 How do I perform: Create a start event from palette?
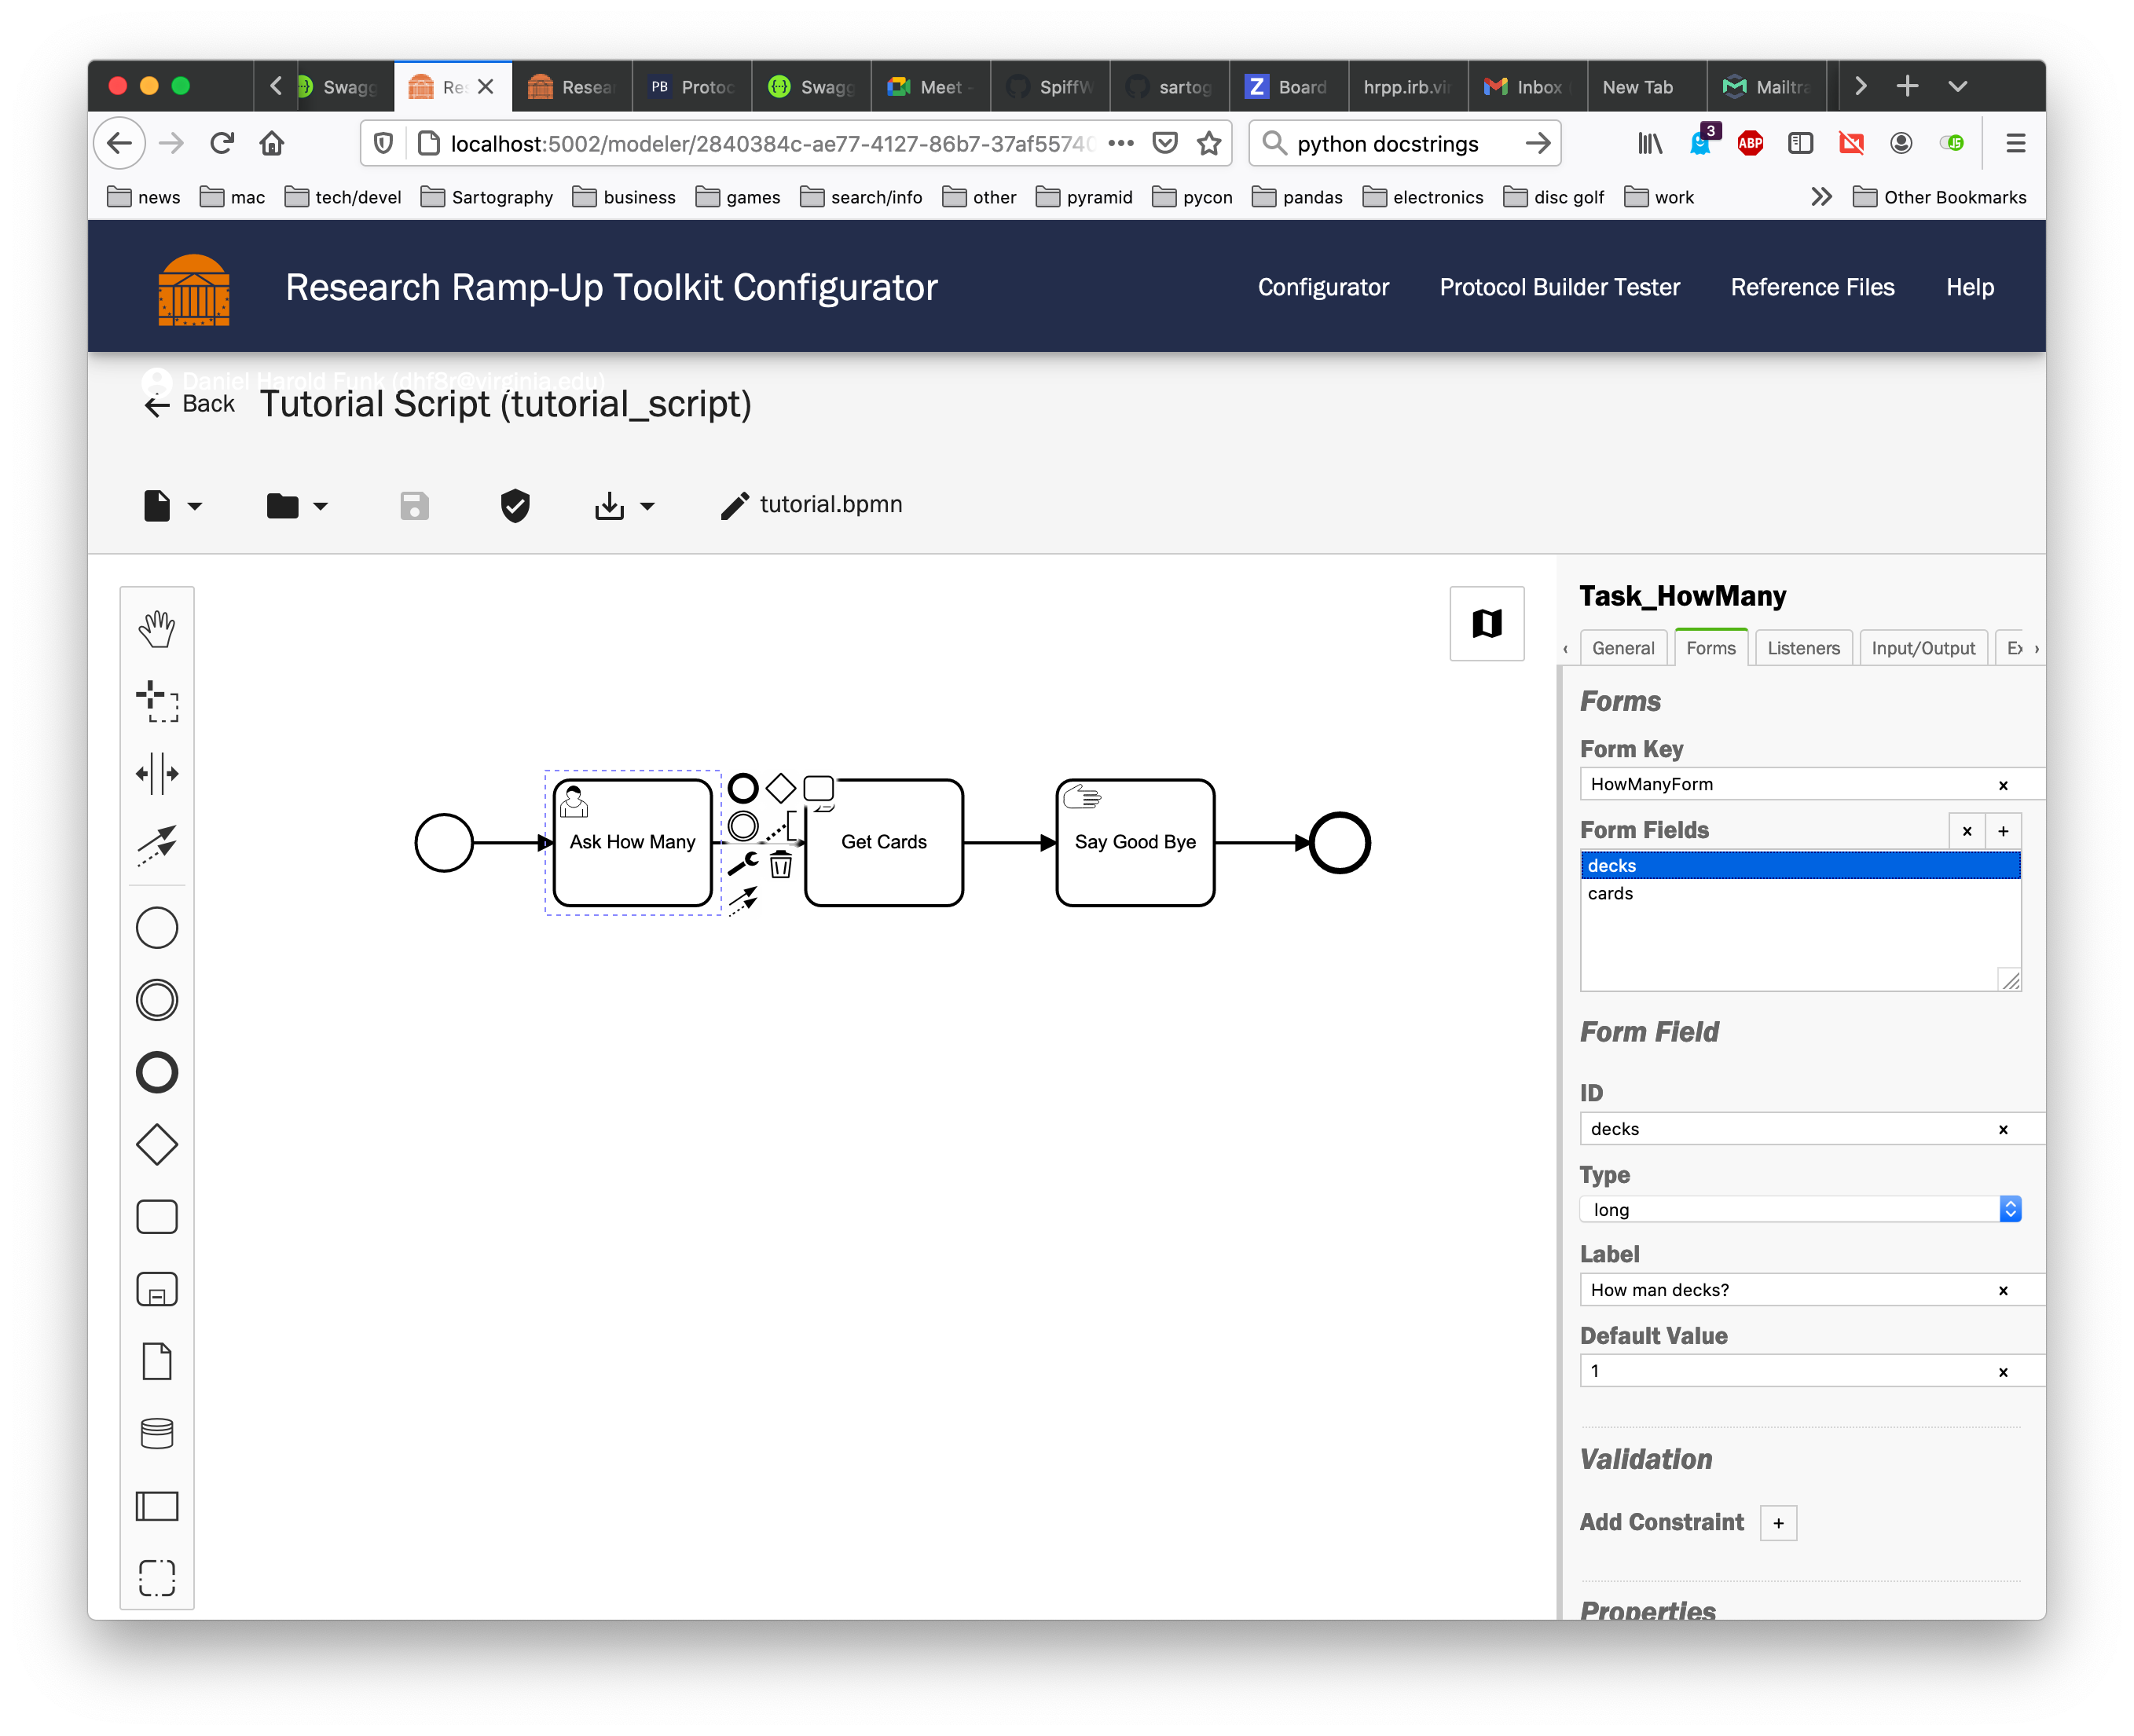[157, 928]
